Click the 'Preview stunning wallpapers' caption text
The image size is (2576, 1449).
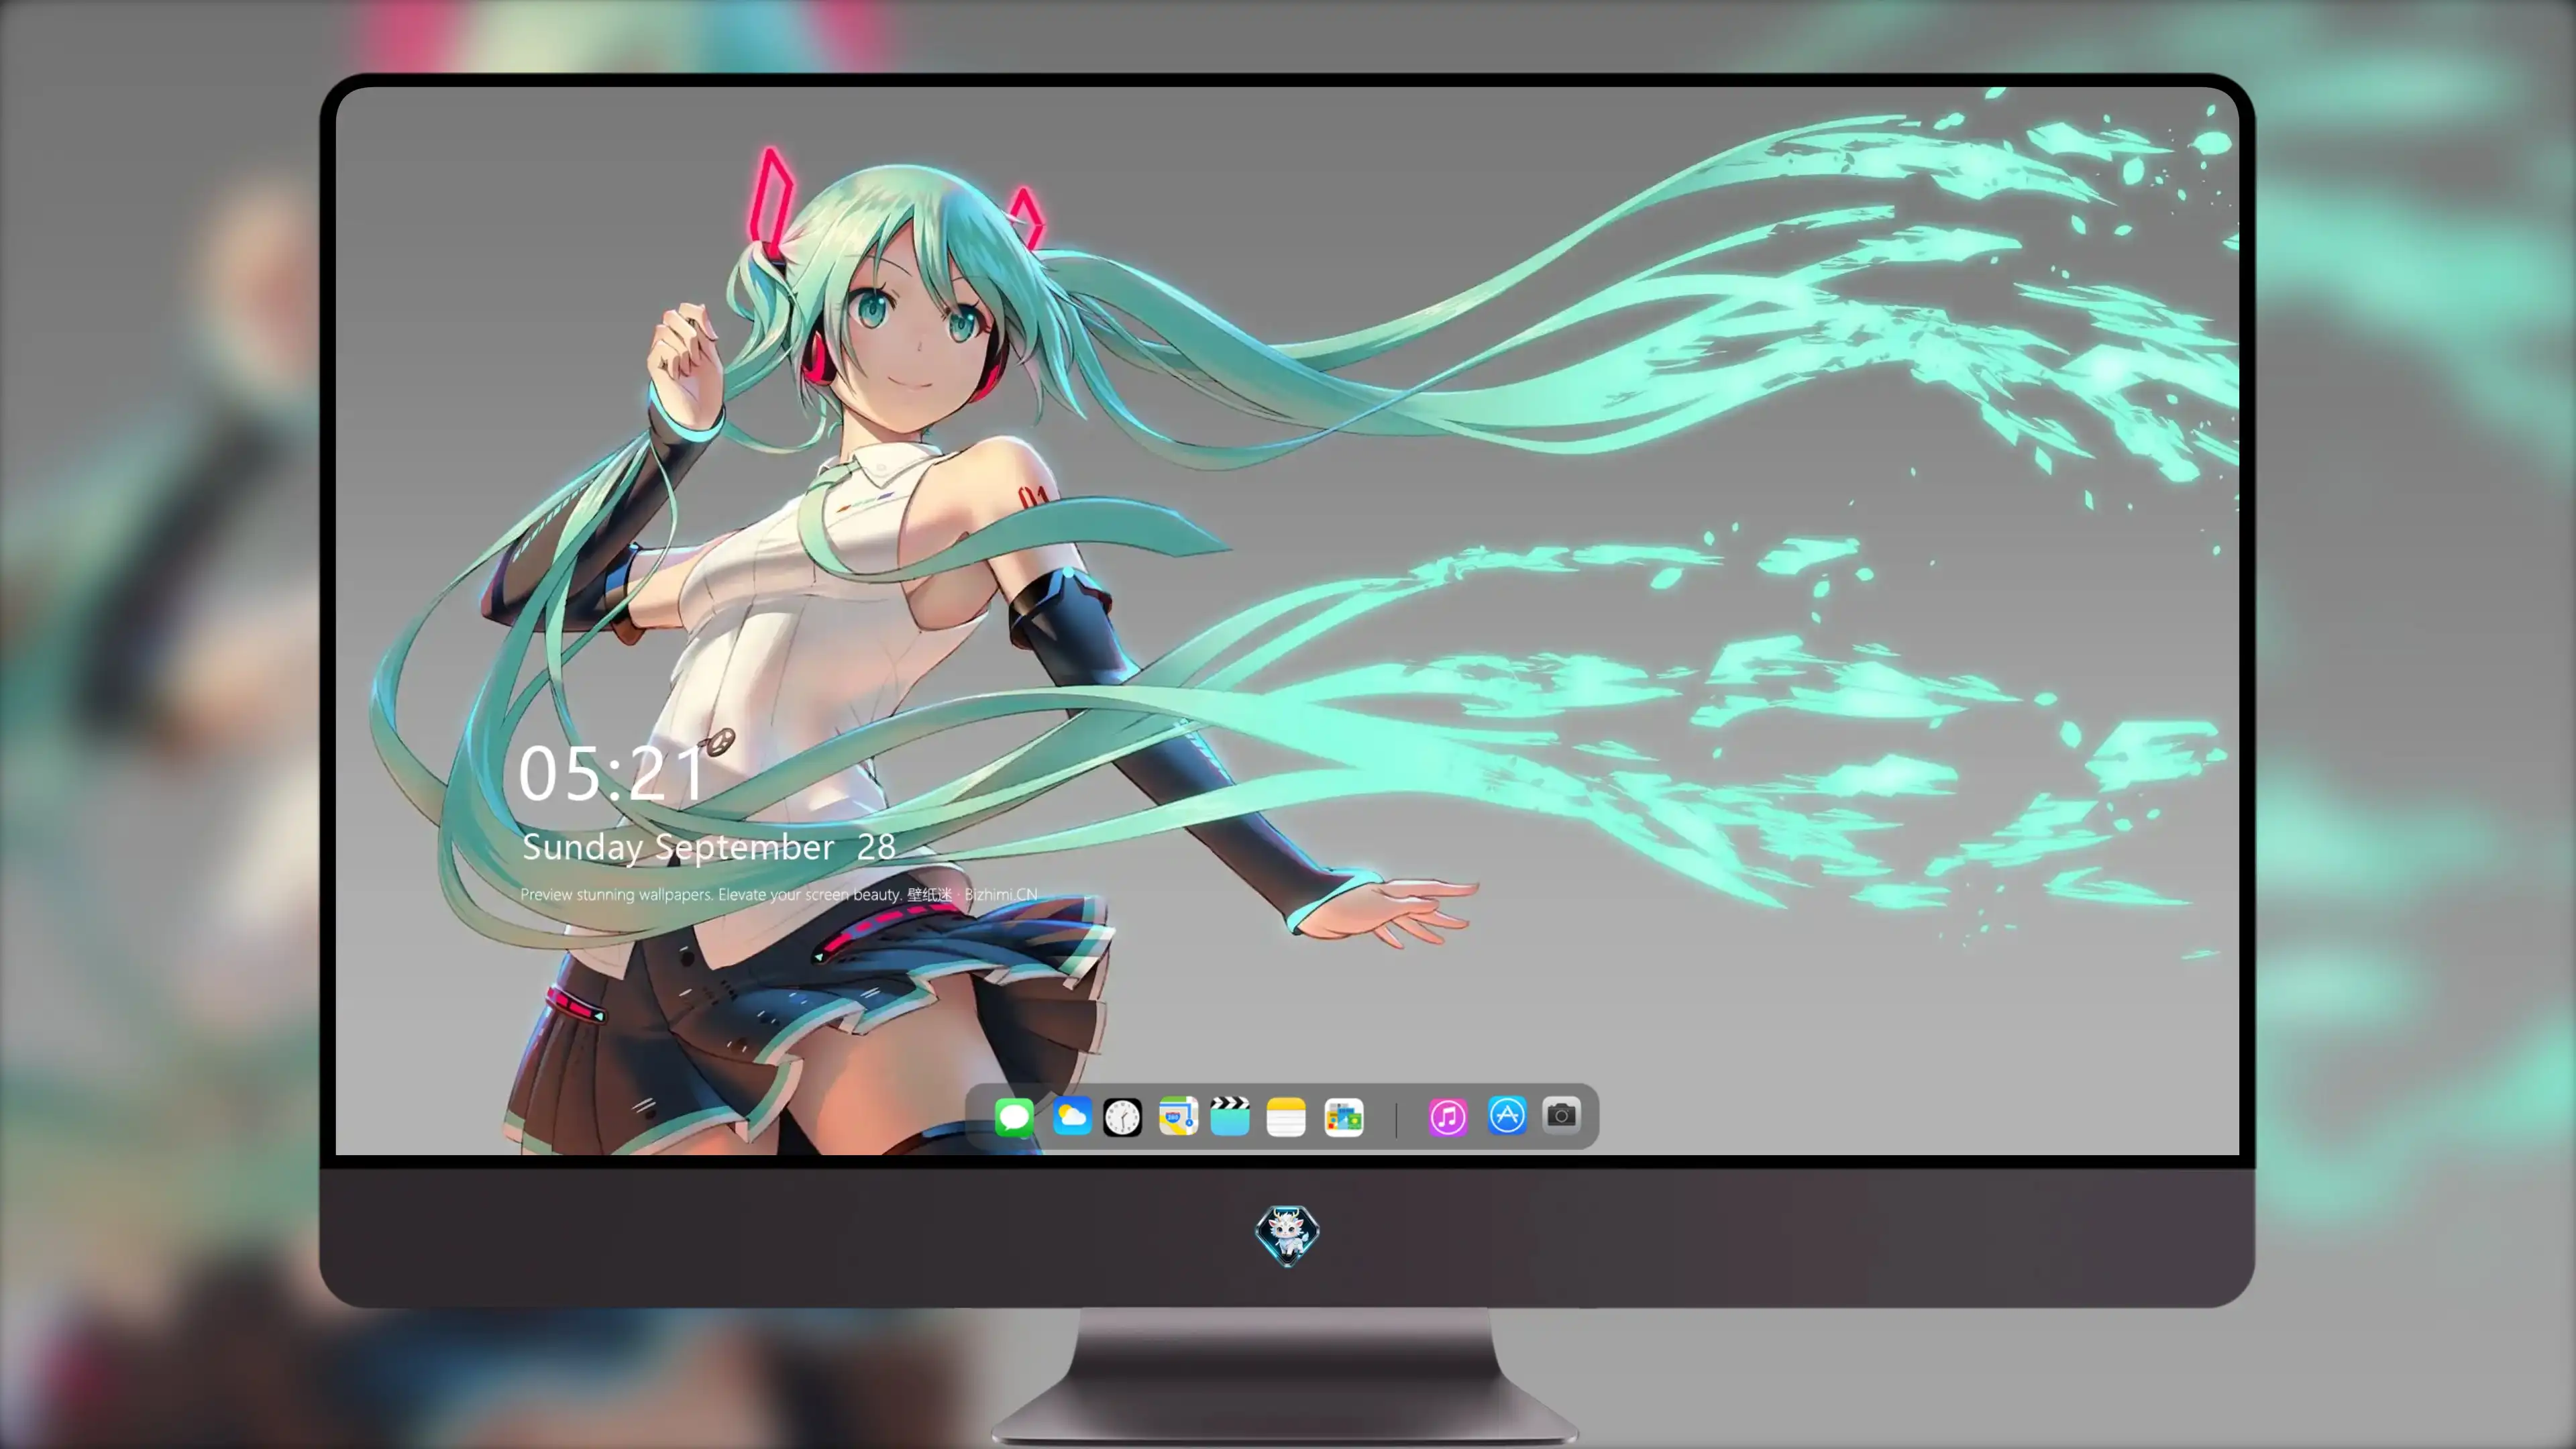(779, 894)
